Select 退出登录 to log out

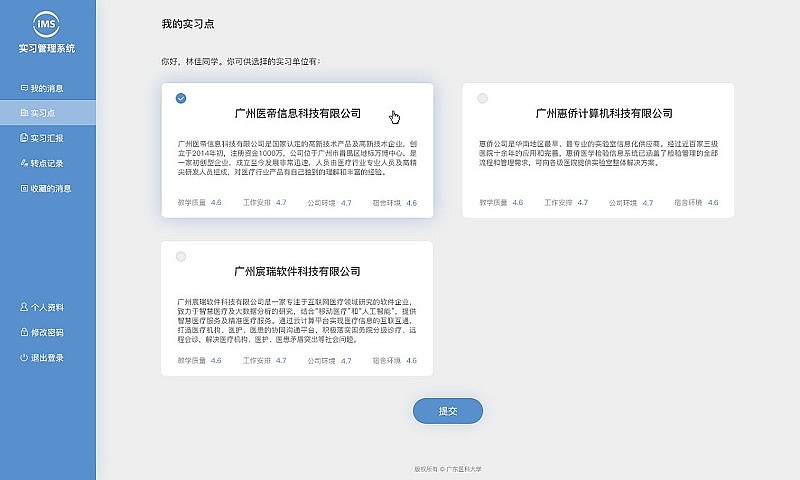[47, 358]
